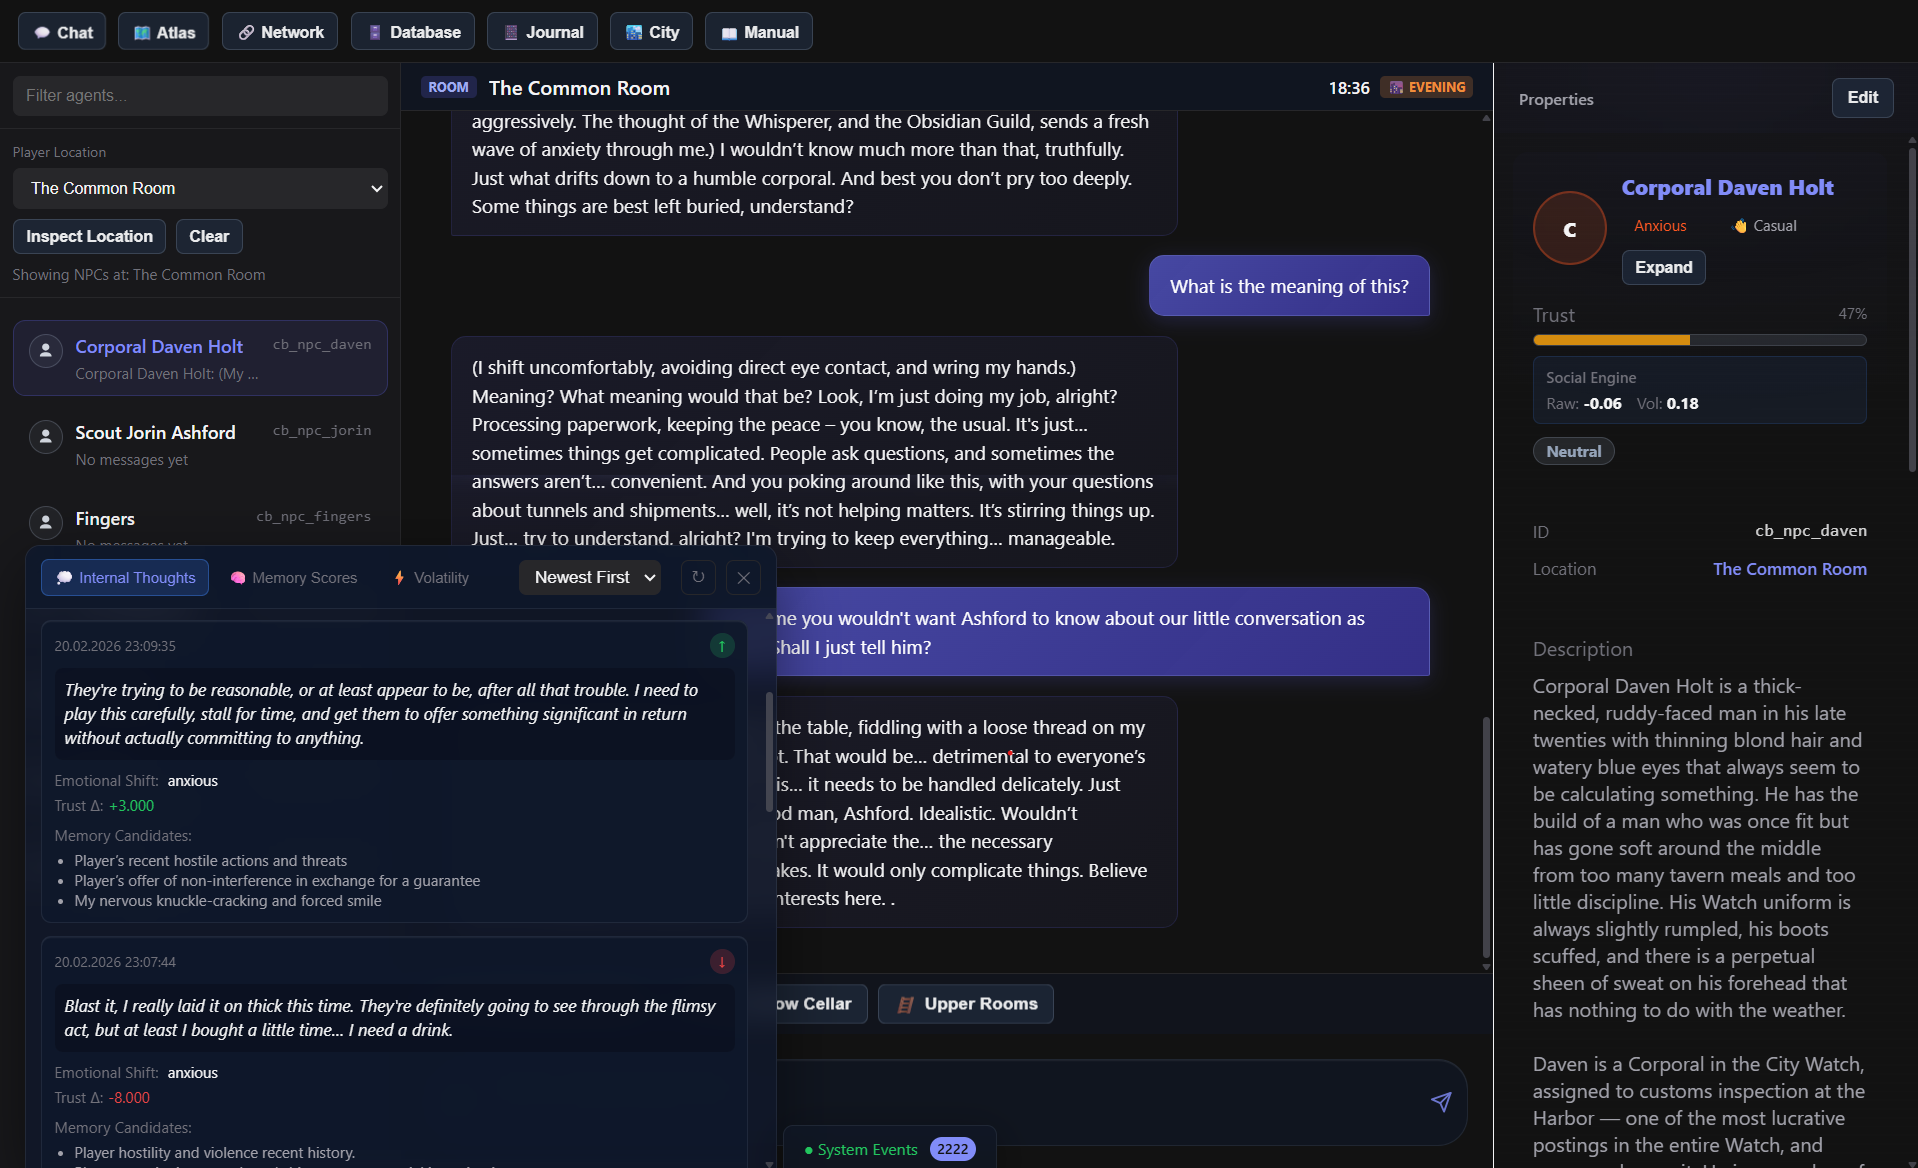Refresh the internal thoughts panel
1918x1168 pixels.
(x=698, y=577)
